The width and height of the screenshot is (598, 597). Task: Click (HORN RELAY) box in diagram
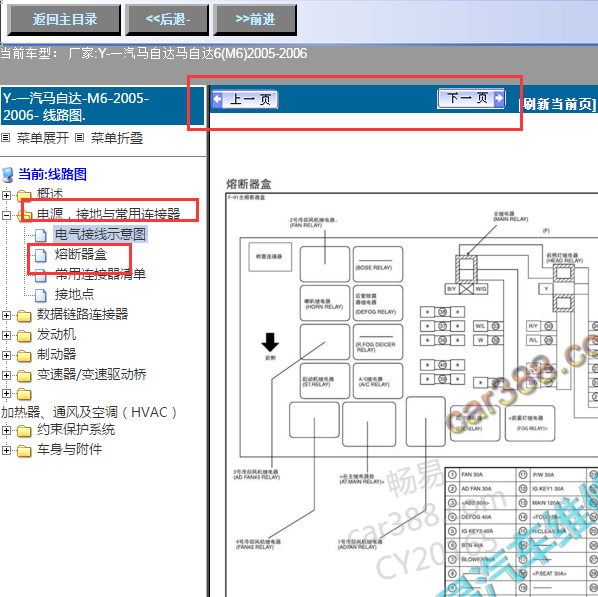[x=325, y=303]
